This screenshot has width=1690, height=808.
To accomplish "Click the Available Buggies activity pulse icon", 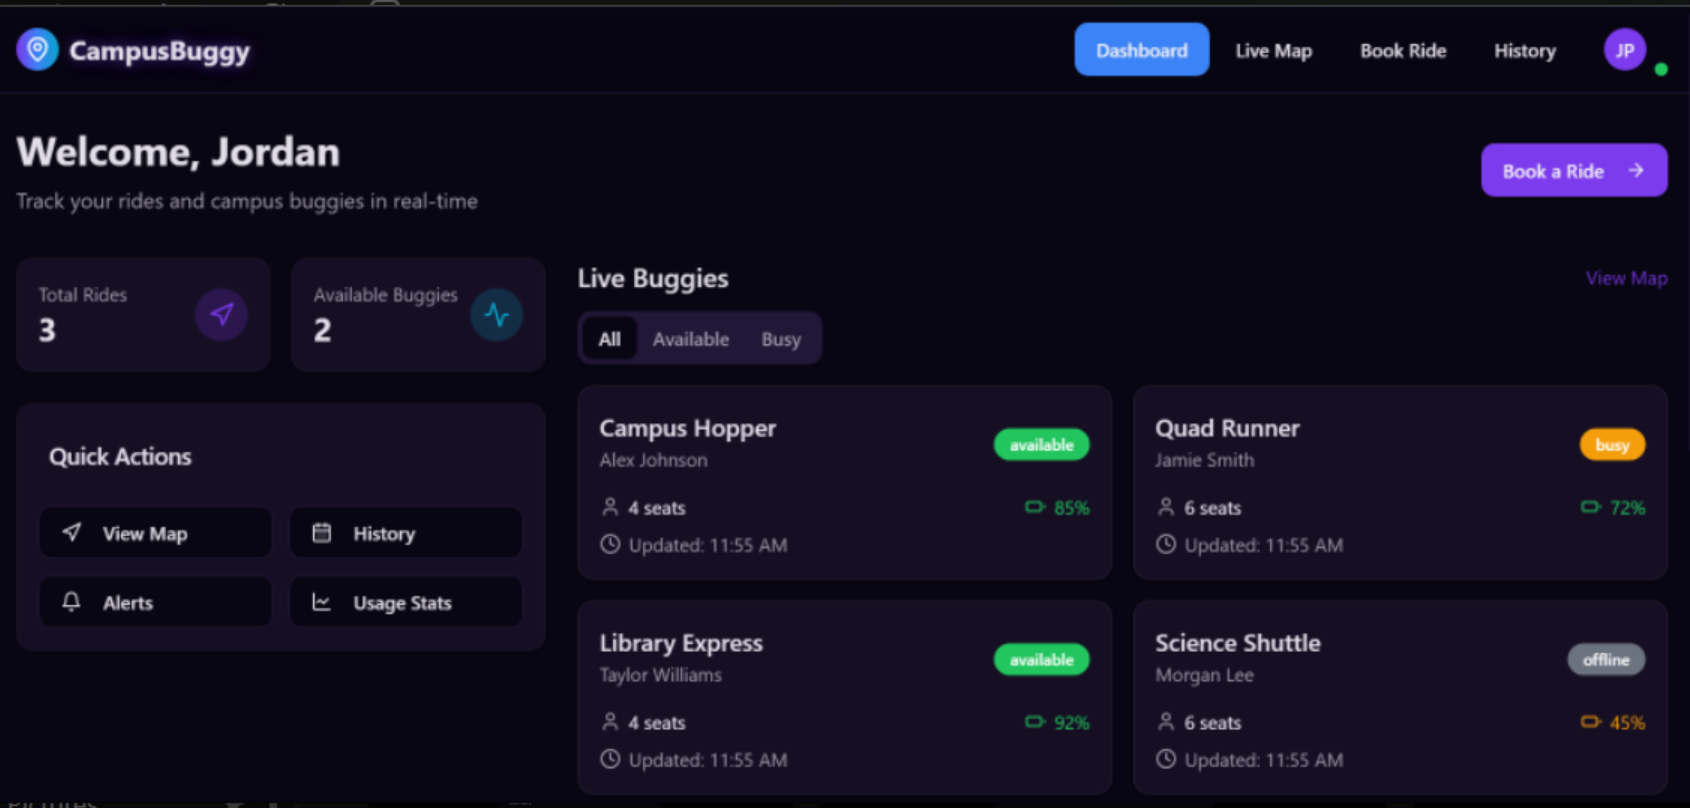I will tap(497, 314).
